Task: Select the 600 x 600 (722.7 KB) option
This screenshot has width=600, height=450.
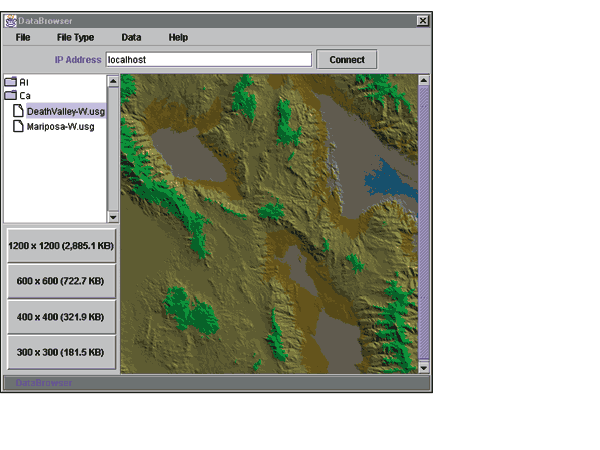Action: point(60,281)
